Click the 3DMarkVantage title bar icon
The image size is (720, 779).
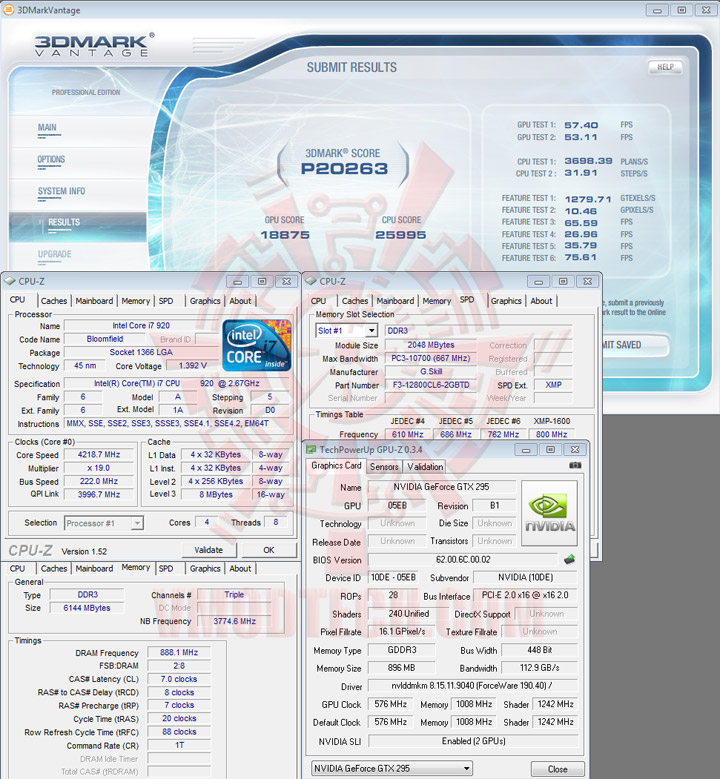click(x=8, y=9)
